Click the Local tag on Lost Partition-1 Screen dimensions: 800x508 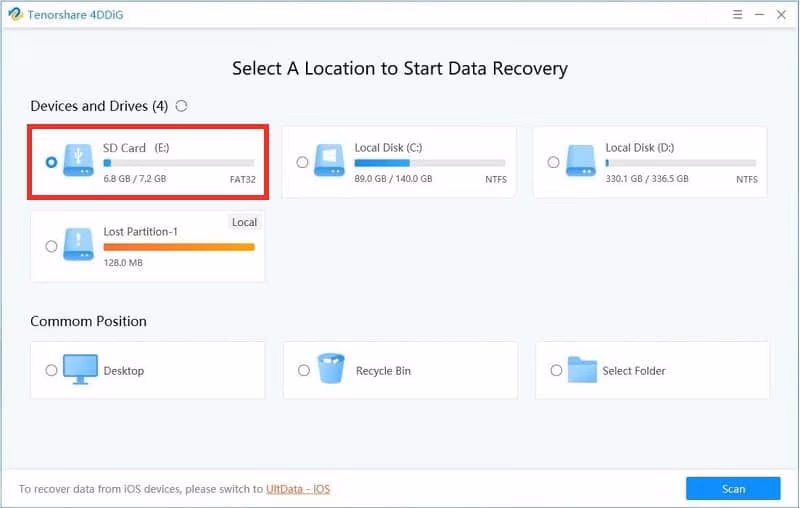[x=244, y=222]
